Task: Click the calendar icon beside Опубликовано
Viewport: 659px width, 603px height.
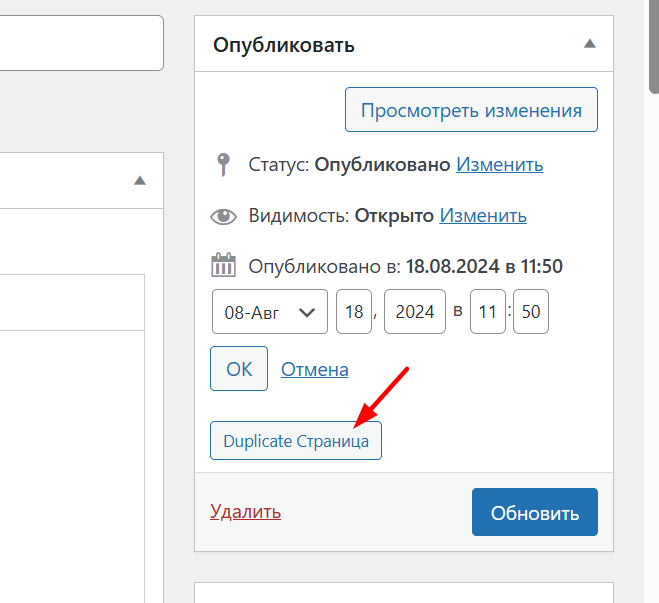Action: [223, 266]
